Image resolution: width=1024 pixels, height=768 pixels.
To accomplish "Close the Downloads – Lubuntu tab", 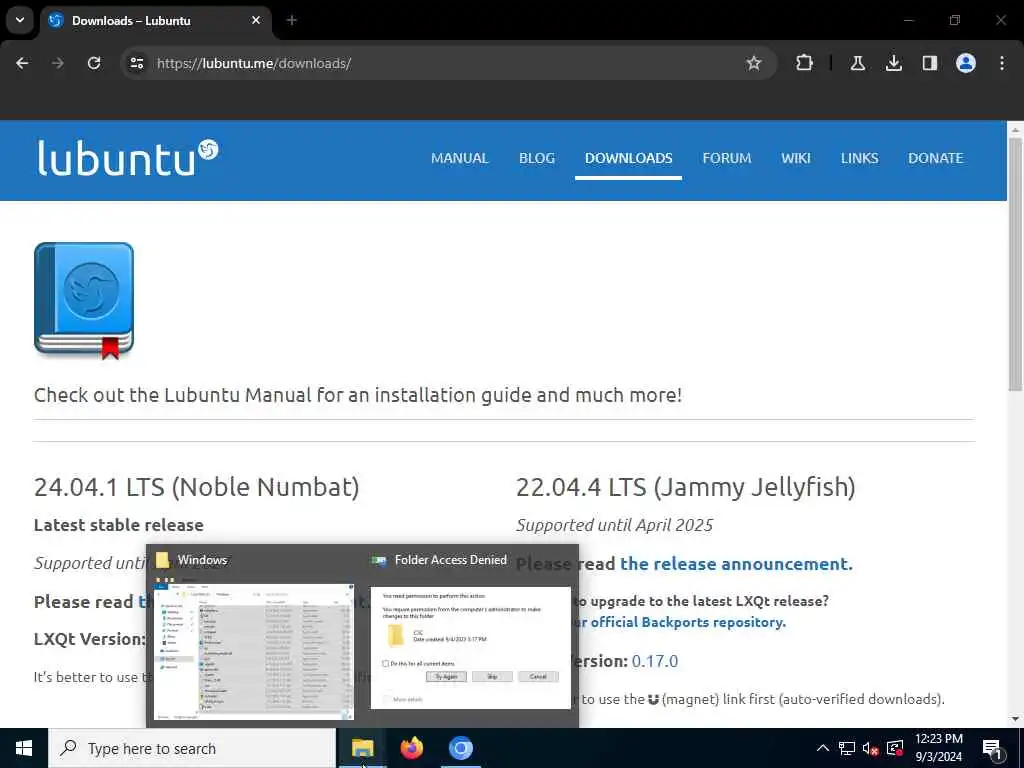I will tap(256, 20).
